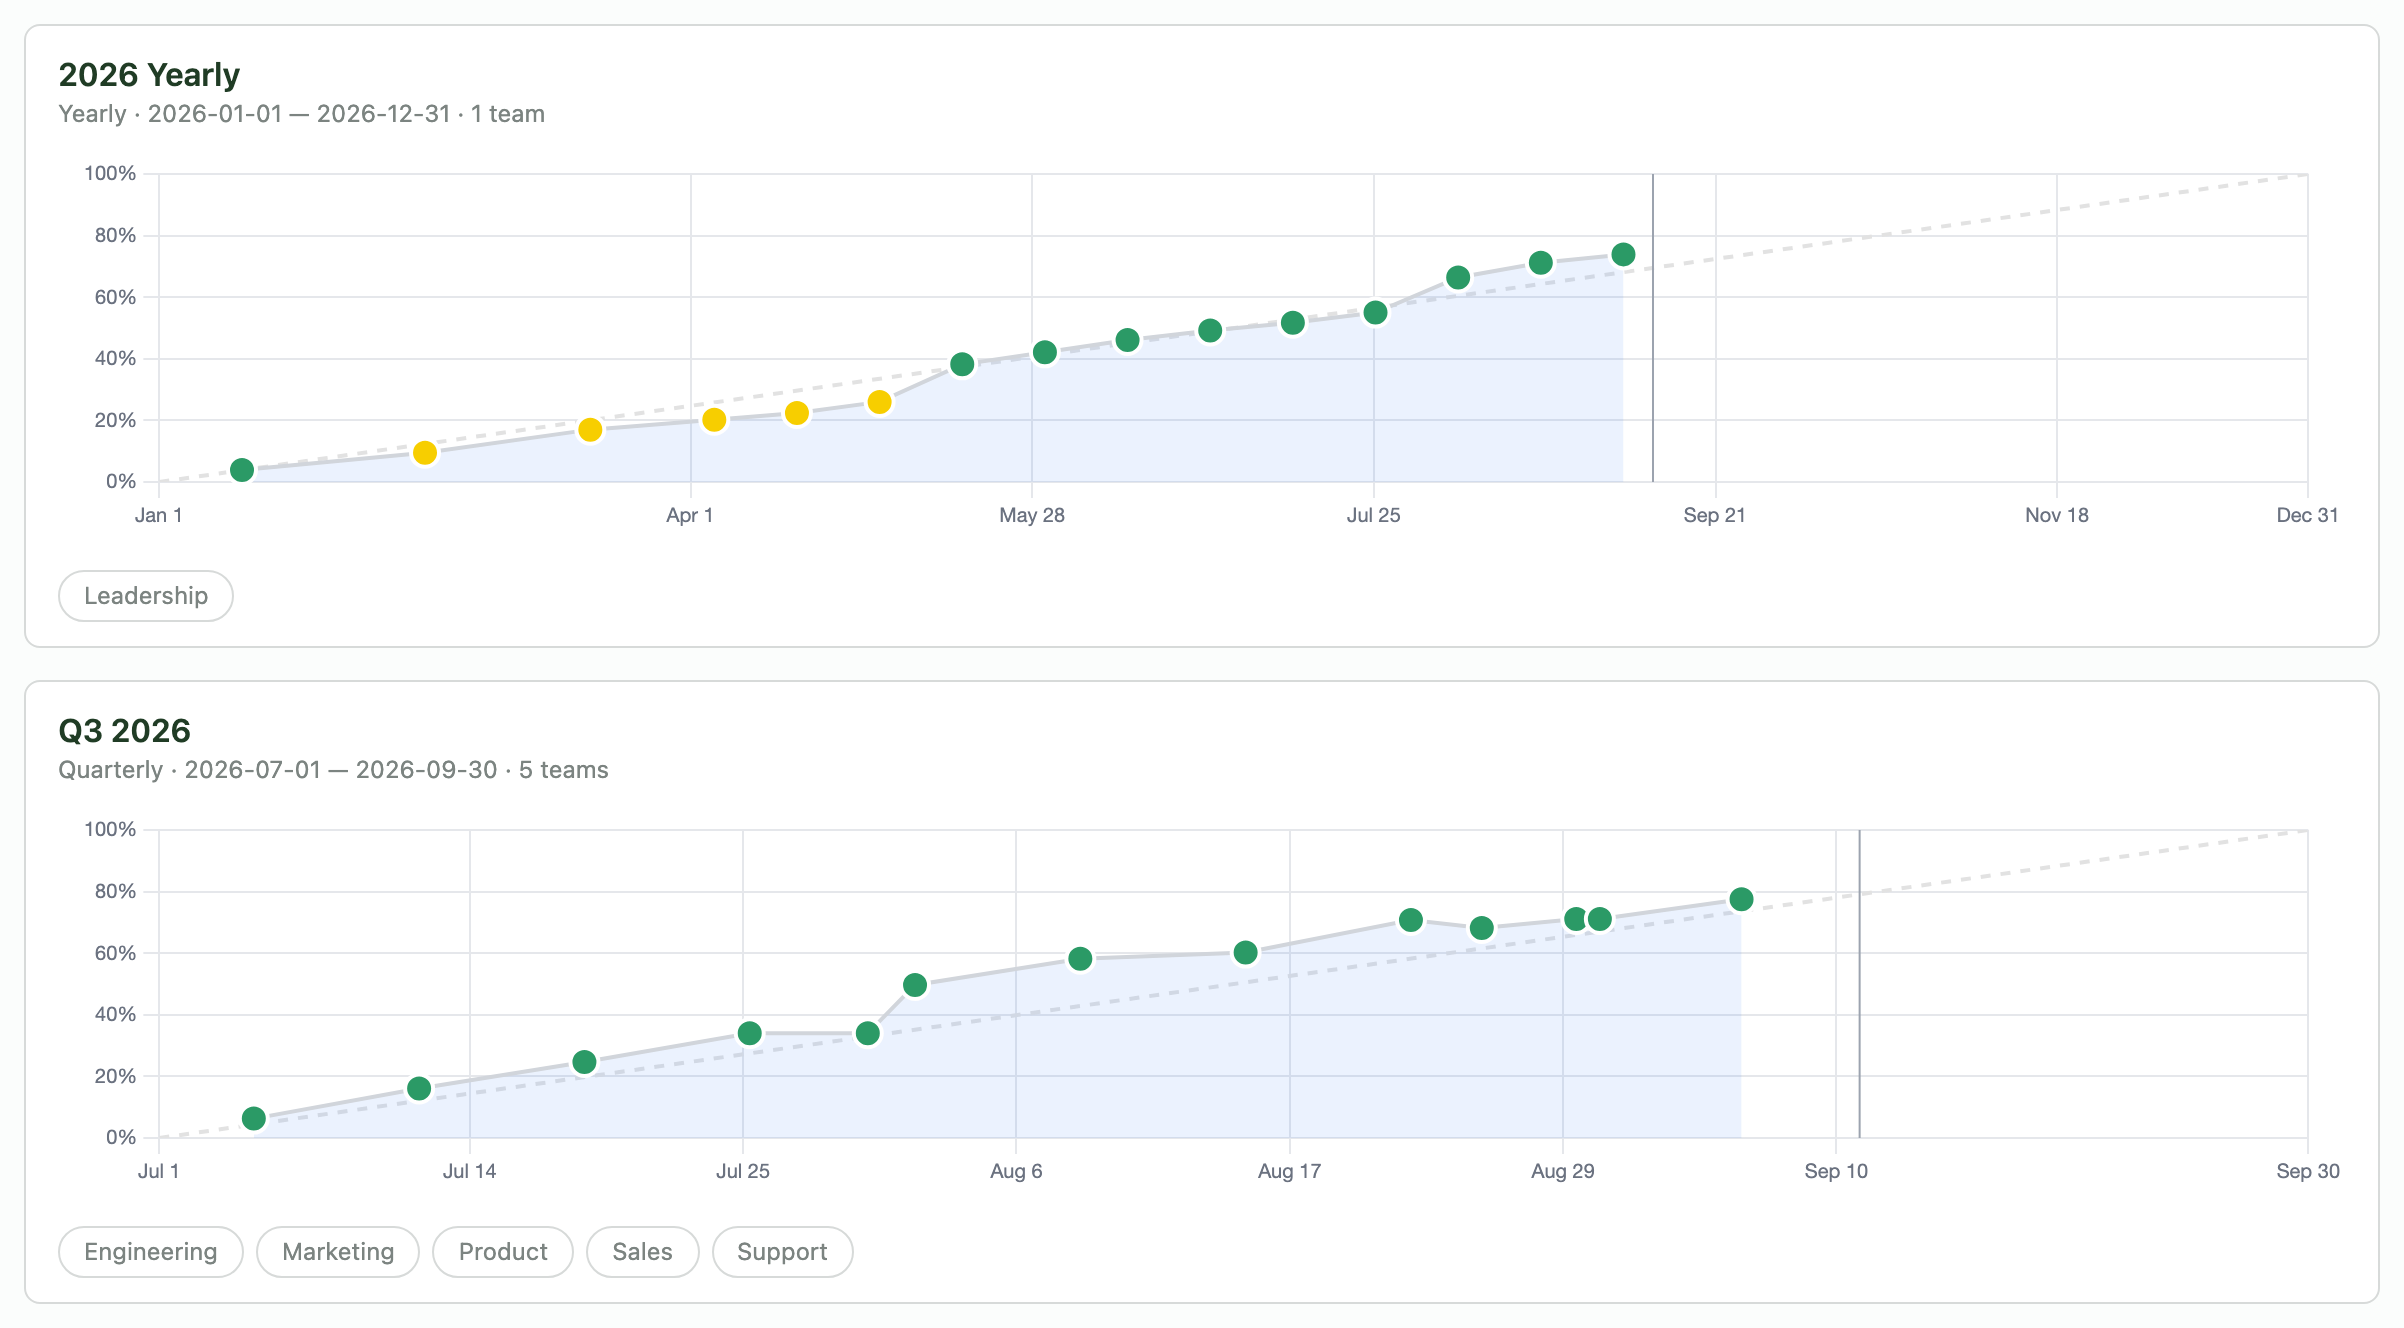Click last green data point in Yearly chart
2404x1328 pixels.
pos(1624,255)
